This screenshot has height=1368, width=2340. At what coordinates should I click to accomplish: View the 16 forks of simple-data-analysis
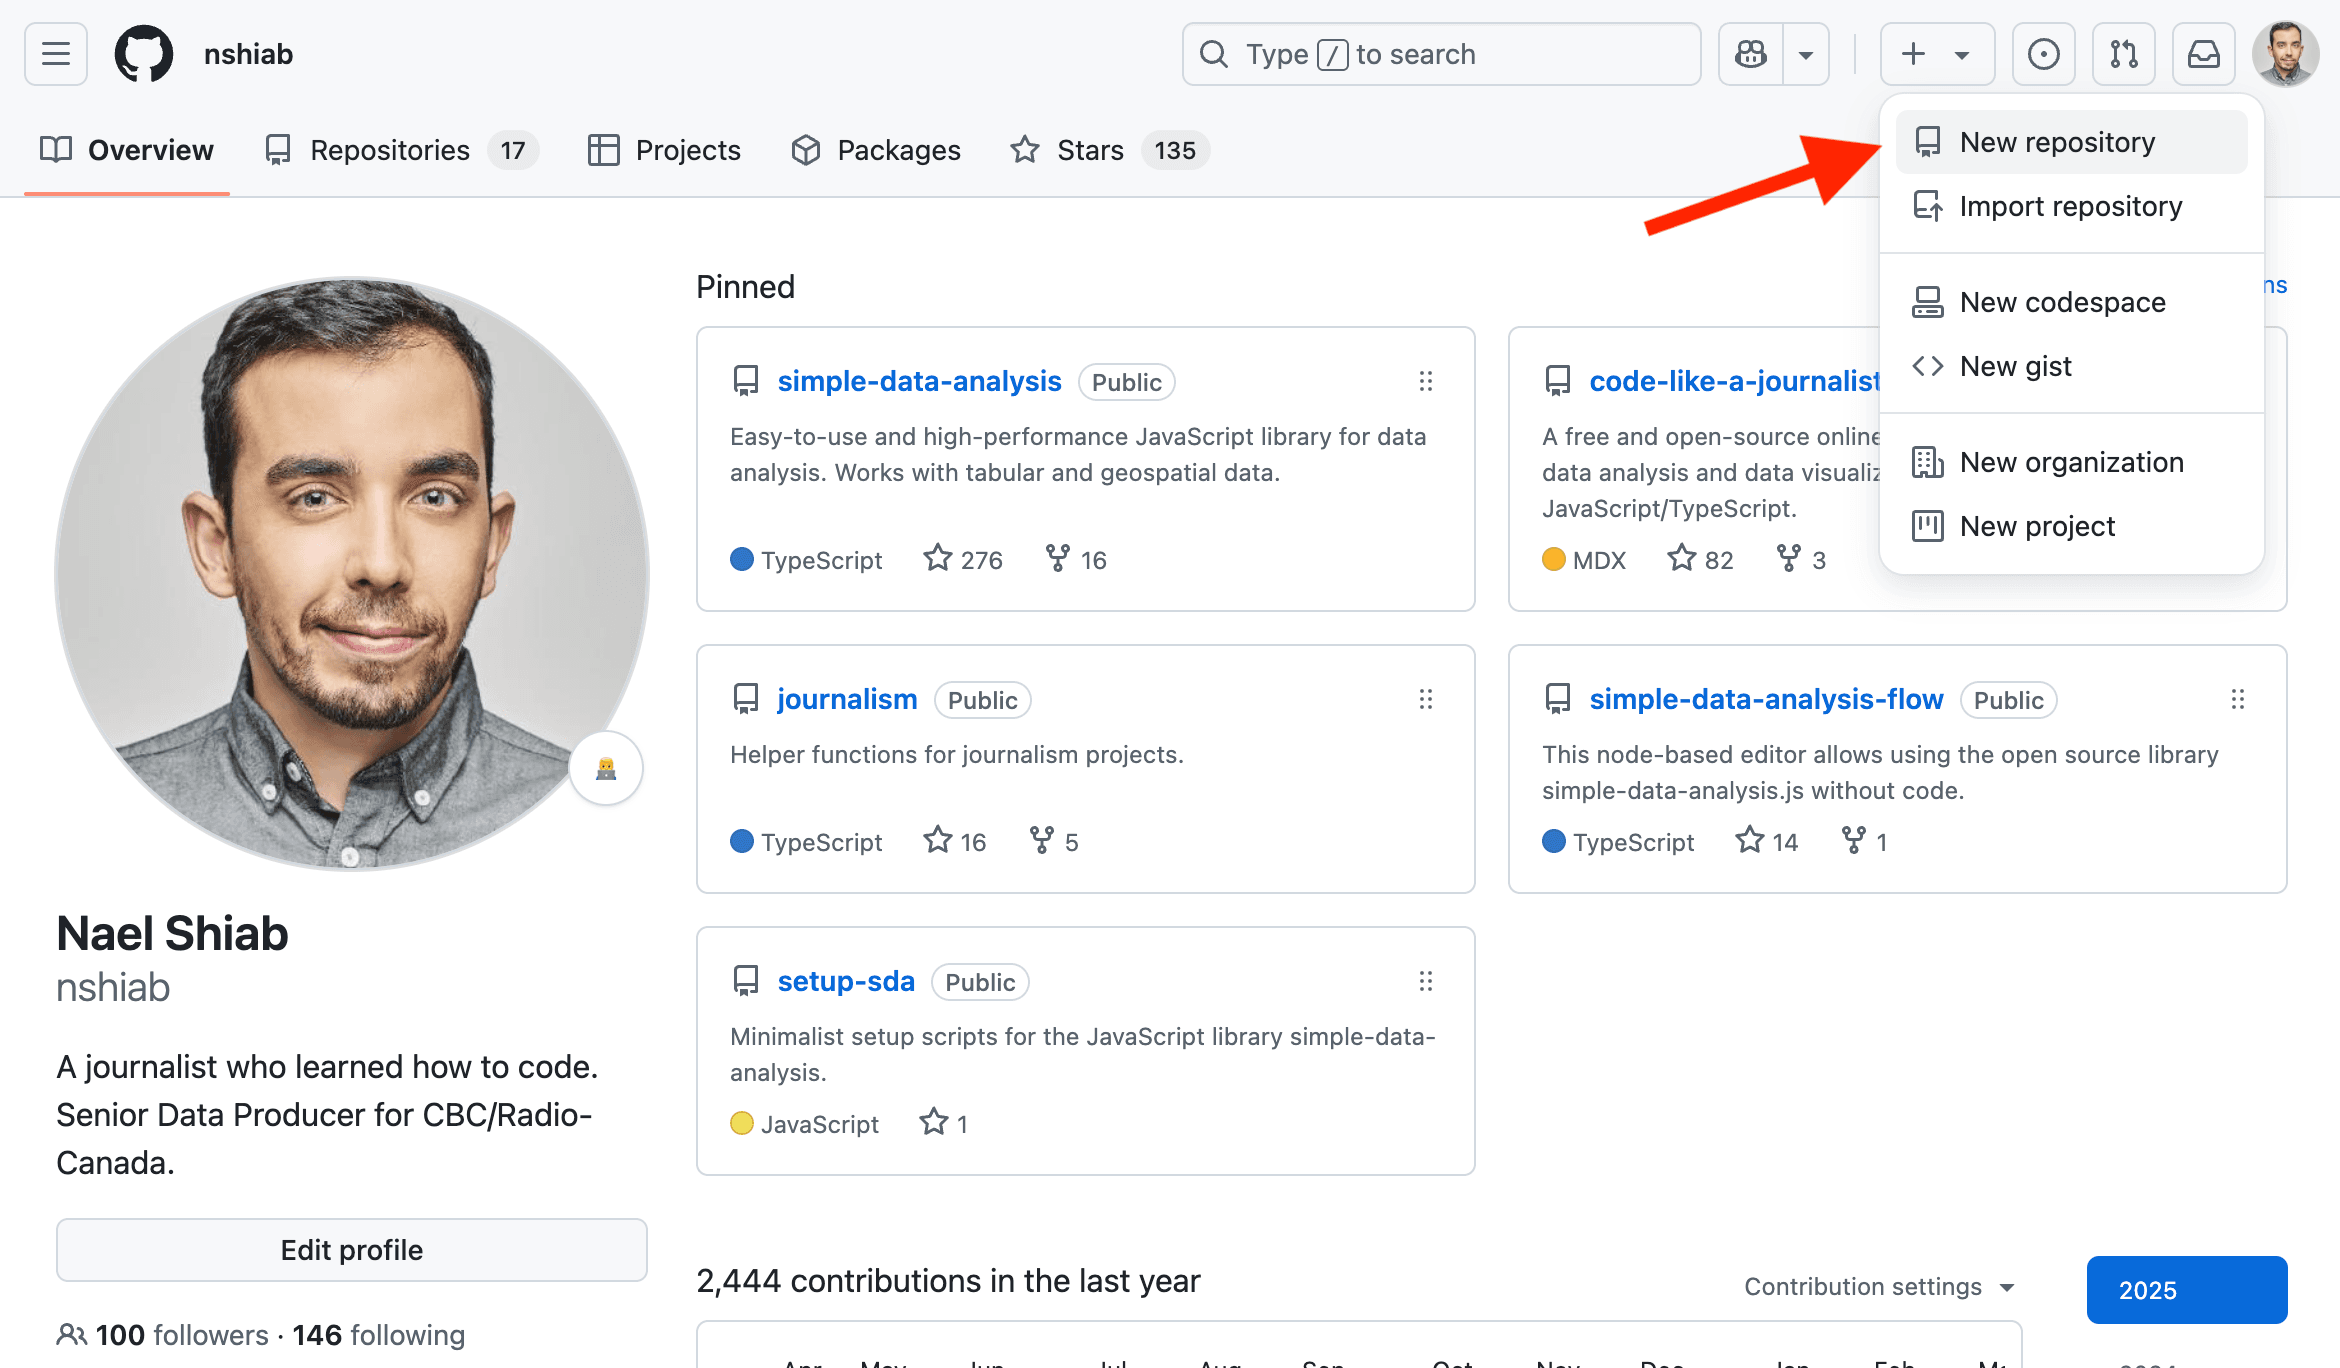[1076, 559]
